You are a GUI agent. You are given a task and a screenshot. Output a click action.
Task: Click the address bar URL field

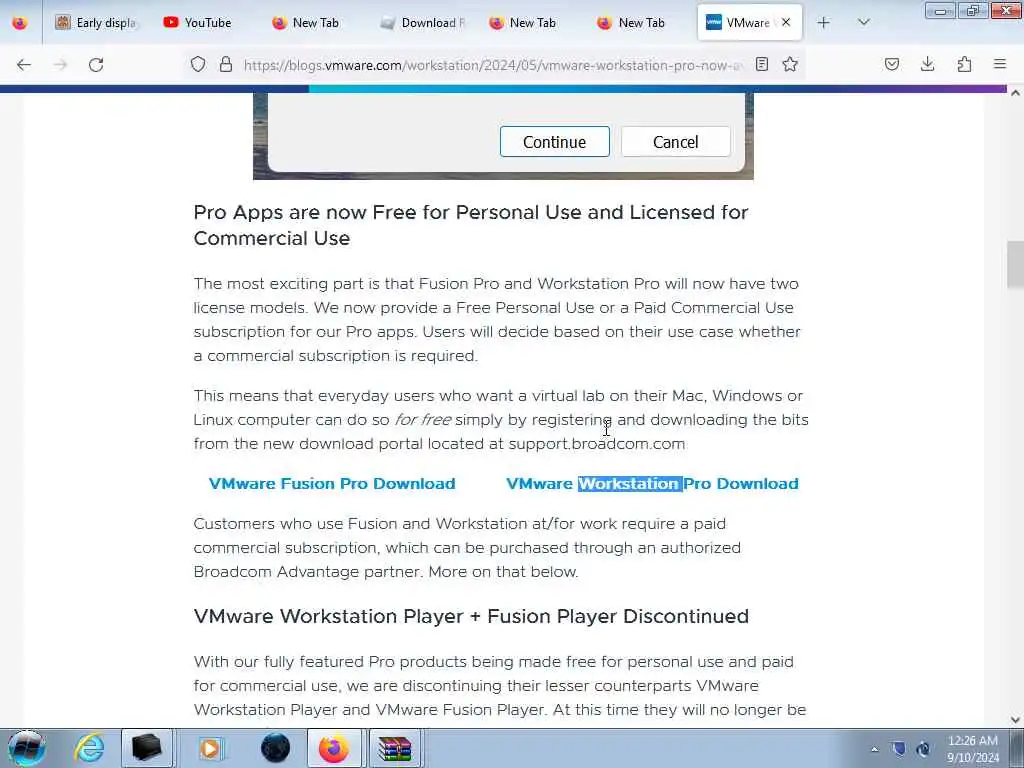pyautogui.click(x=493, y=65)
